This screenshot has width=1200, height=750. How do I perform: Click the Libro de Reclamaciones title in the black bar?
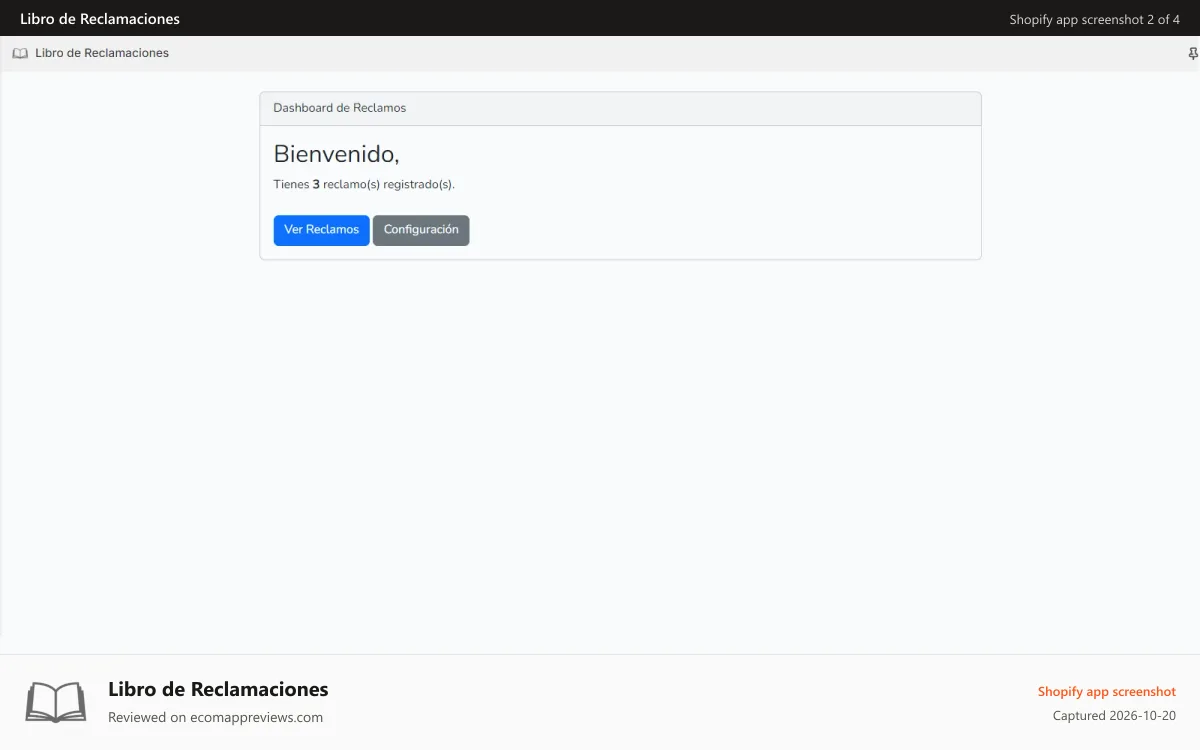[x=100, y=19]
